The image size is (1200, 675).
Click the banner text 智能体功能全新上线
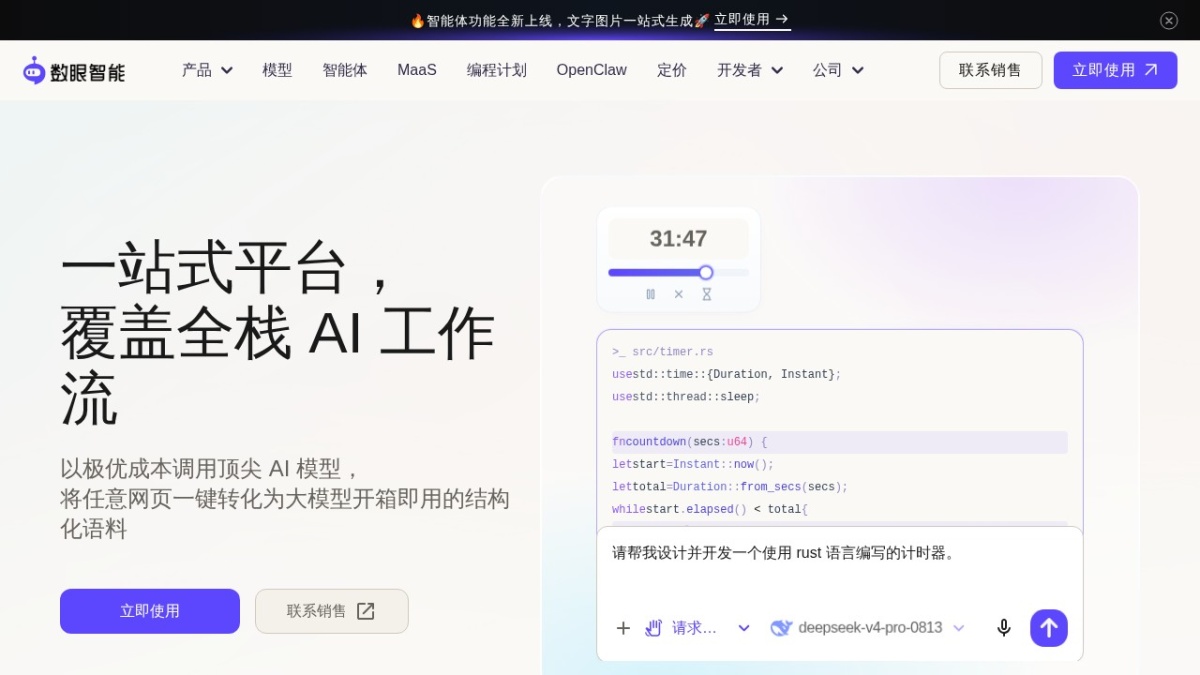tap(489, 21)
